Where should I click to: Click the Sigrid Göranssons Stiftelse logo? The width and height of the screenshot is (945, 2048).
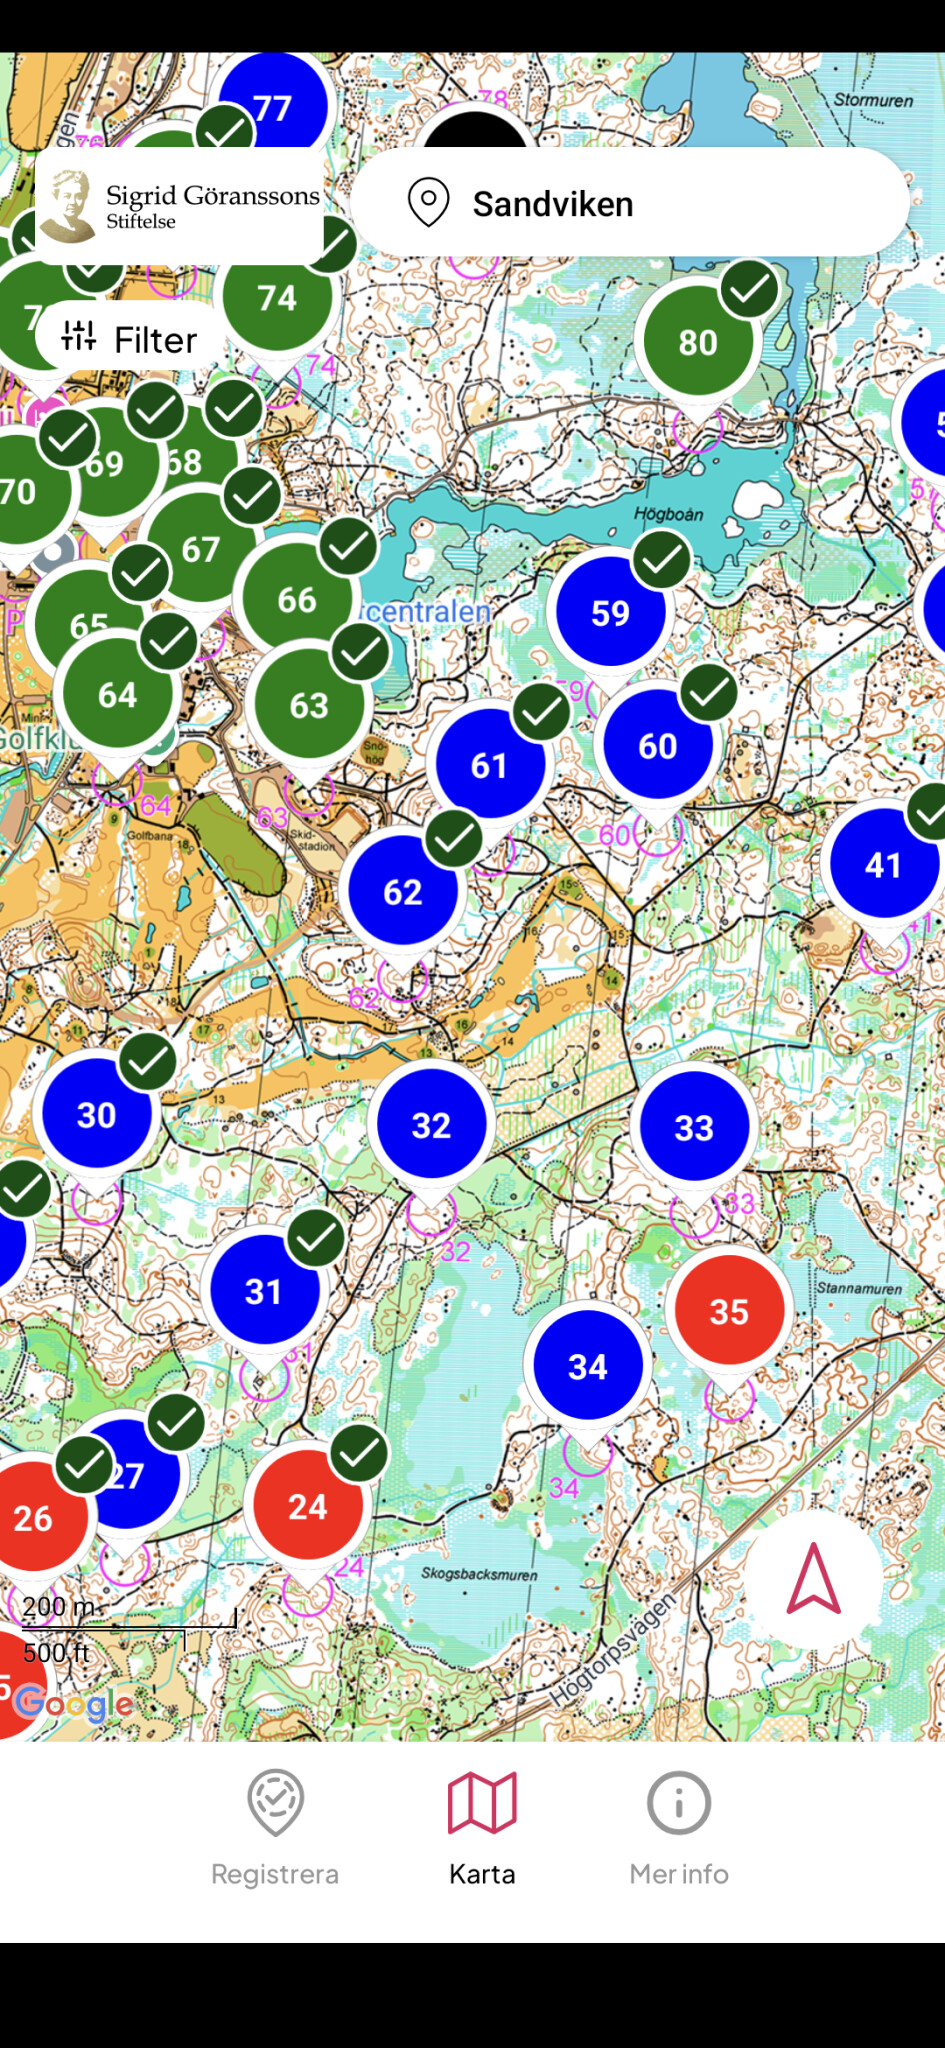click(180, 205)
